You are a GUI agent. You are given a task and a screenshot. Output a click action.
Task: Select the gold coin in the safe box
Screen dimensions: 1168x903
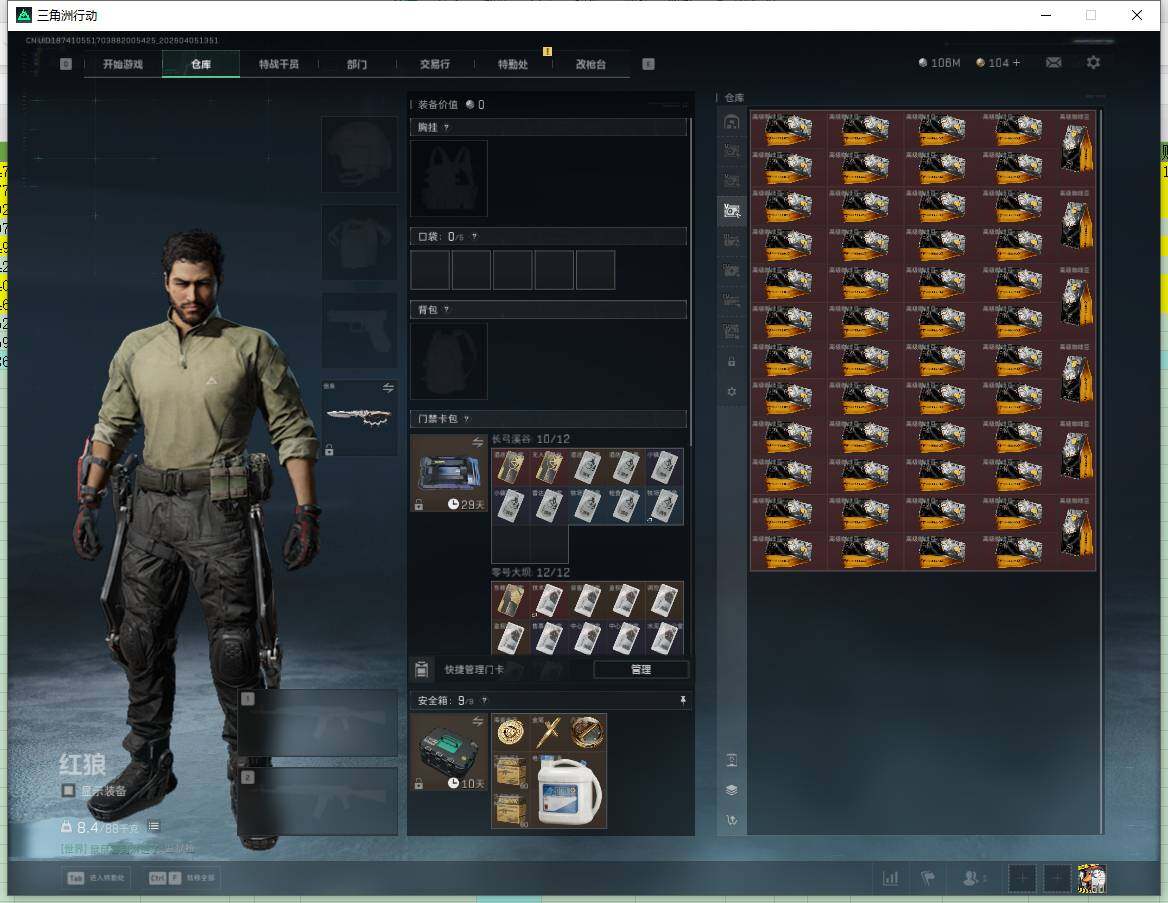pyautogui.click(x=510, y=732)
